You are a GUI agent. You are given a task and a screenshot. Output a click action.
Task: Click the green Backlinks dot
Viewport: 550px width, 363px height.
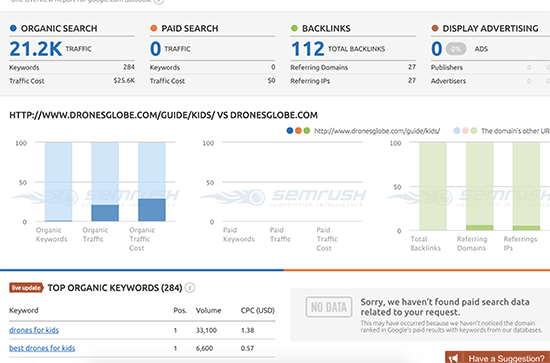[294, 28]
